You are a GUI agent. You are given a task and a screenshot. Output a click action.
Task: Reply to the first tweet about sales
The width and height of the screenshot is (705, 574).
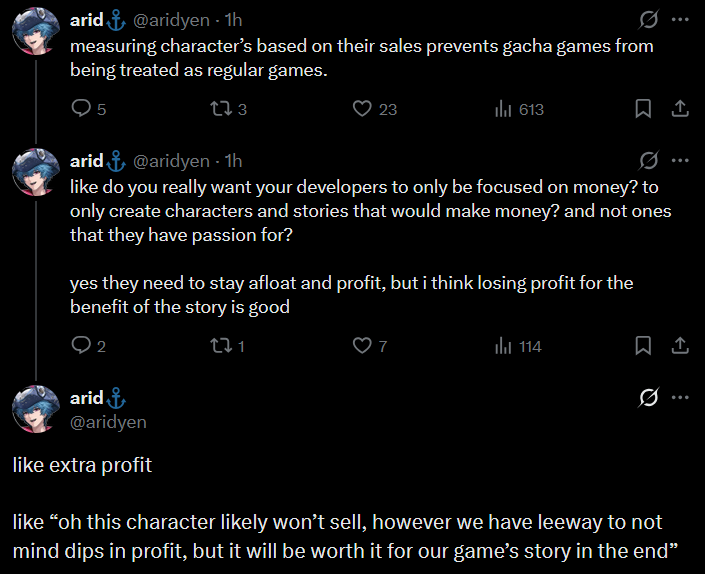coord(81,109)
